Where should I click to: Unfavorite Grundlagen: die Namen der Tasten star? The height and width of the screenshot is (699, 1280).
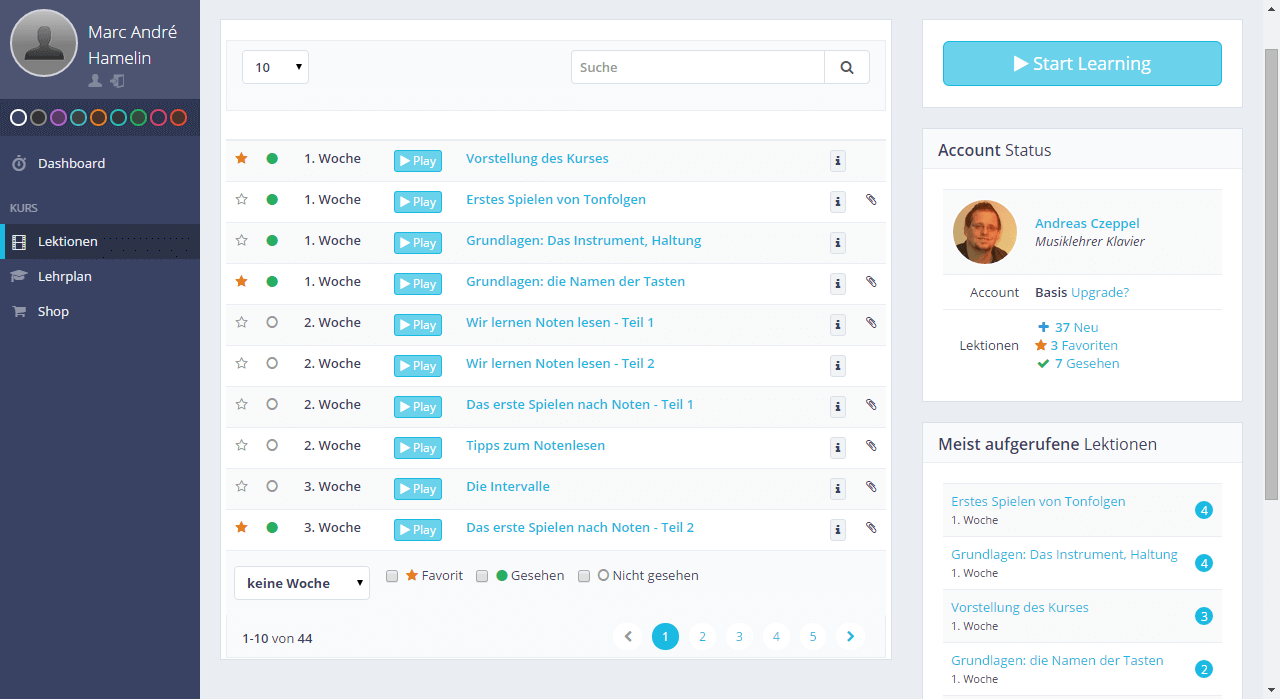pos(241,282)
